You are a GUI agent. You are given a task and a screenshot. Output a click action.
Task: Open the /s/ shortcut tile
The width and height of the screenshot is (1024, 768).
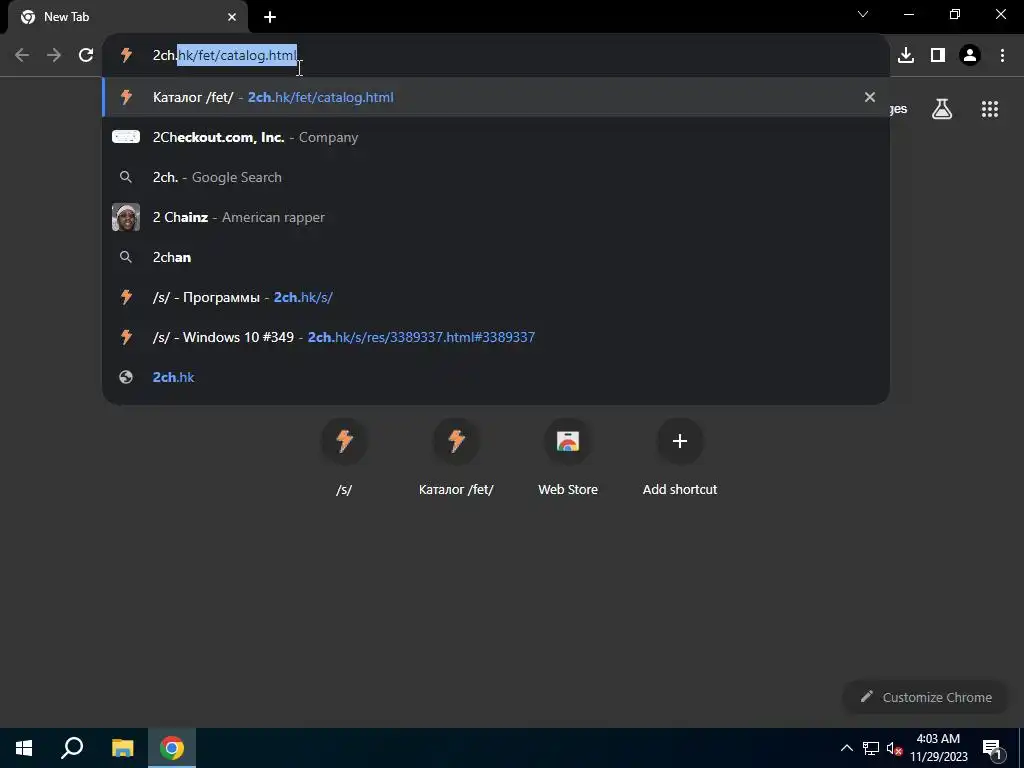(344, 457)
